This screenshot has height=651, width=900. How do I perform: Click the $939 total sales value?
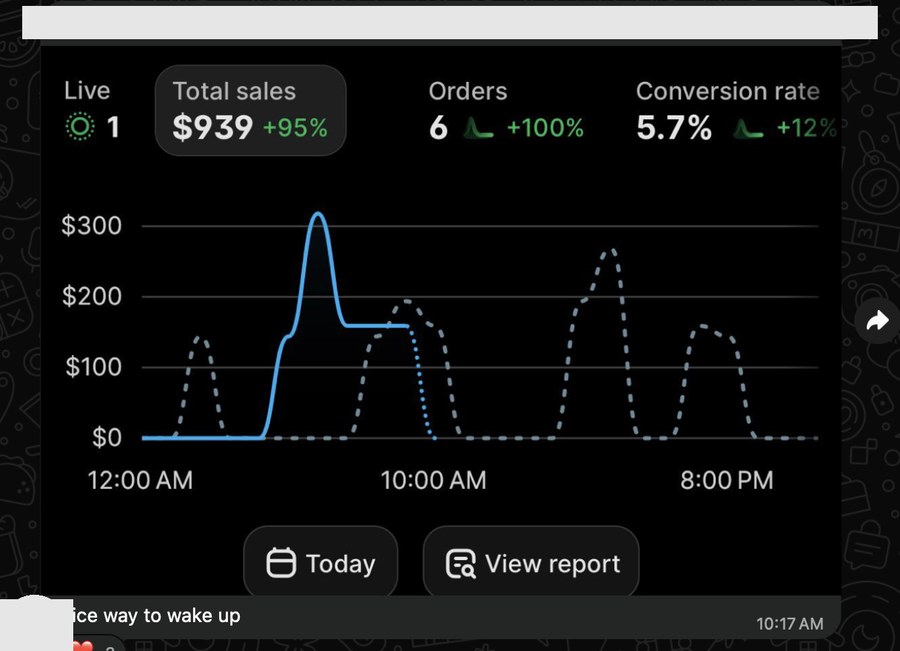[x=212, y=127]
